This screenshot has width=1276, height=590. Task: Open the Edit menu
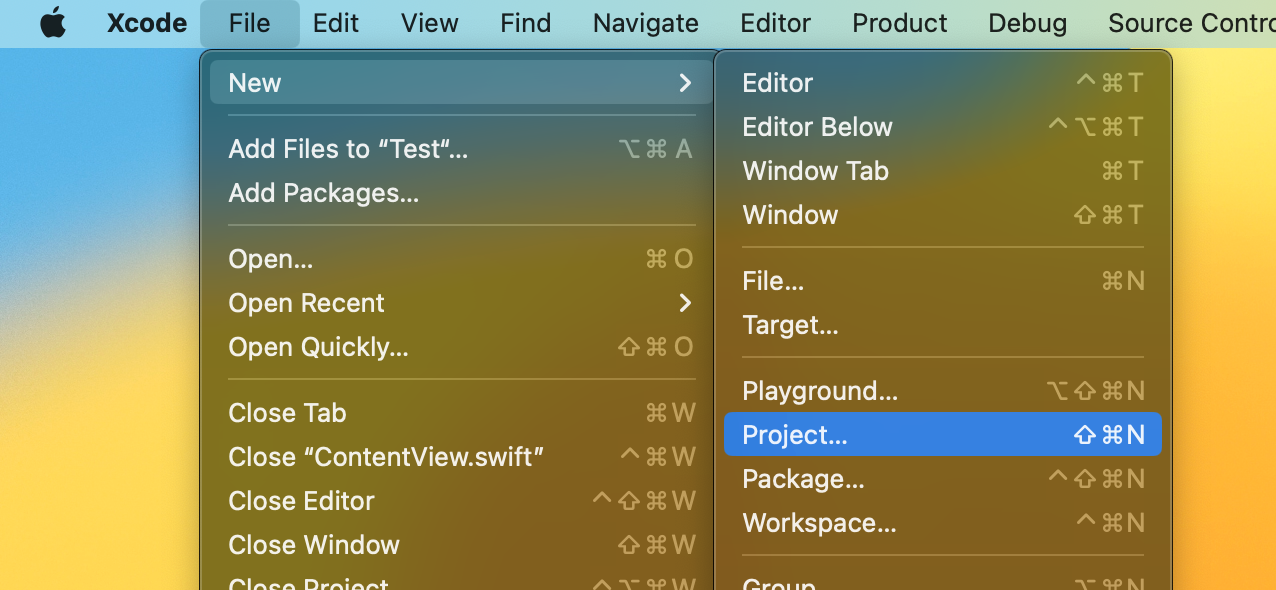[336, 23]
